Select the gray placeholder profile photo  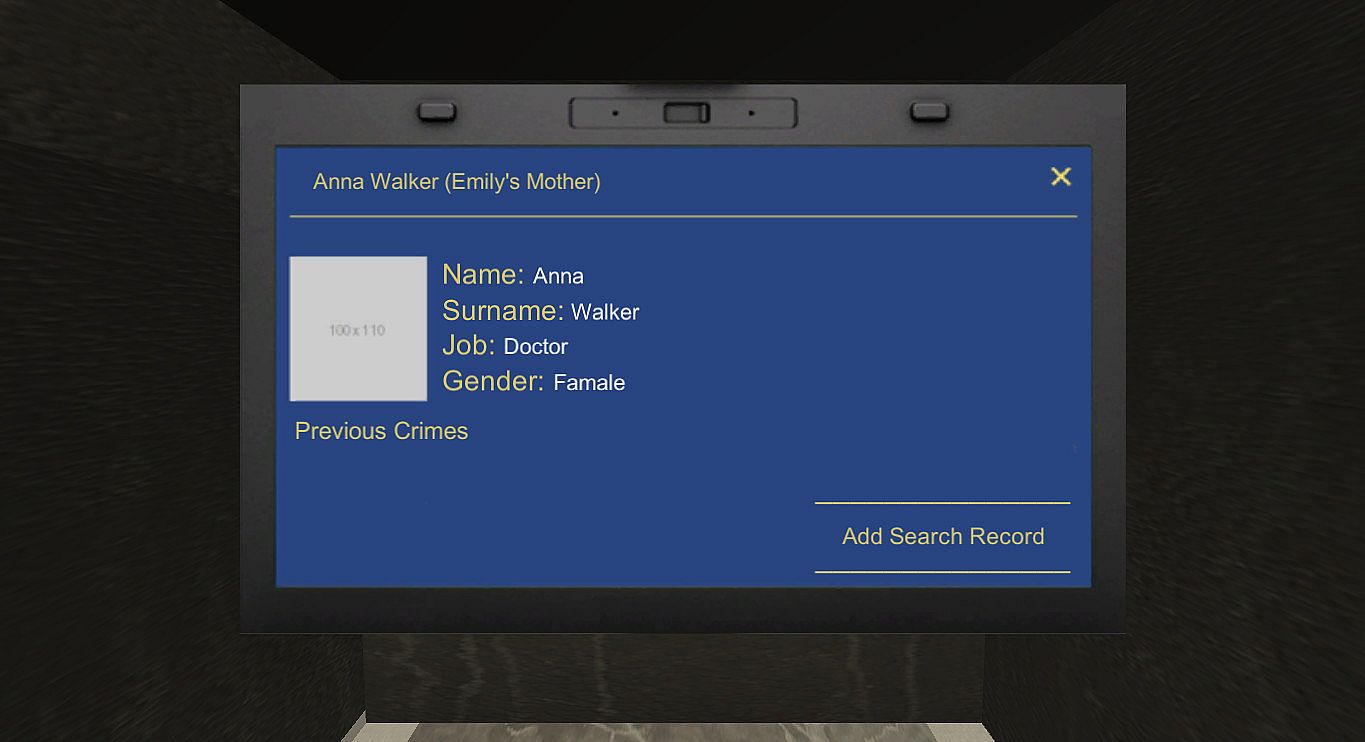[358, 329]
